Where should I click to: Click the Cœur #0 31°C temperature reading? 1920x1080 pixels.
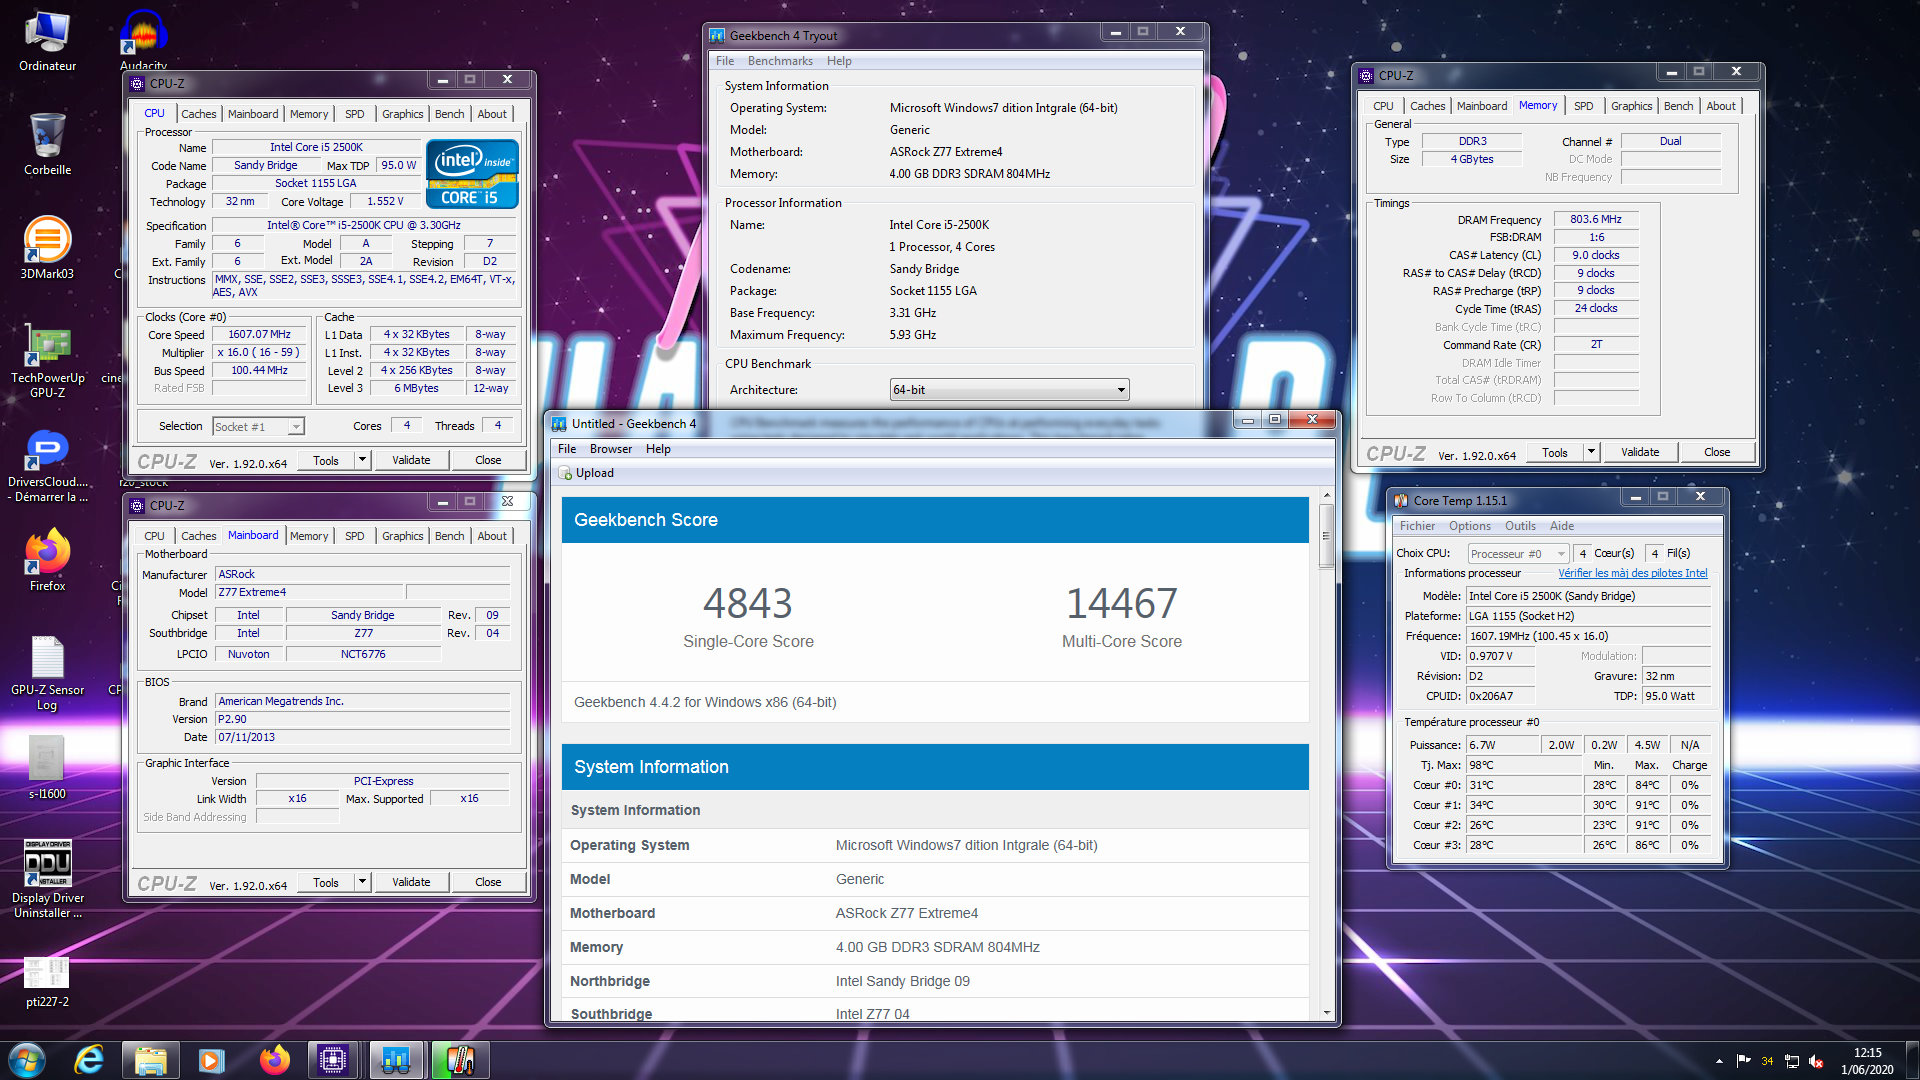click(x=1524, y=785)
